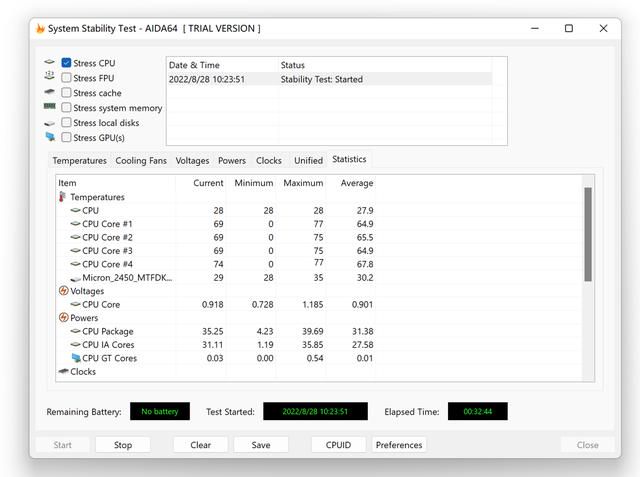Switch to the Unified tab
640x477 pixels.
tap(308, 161)
